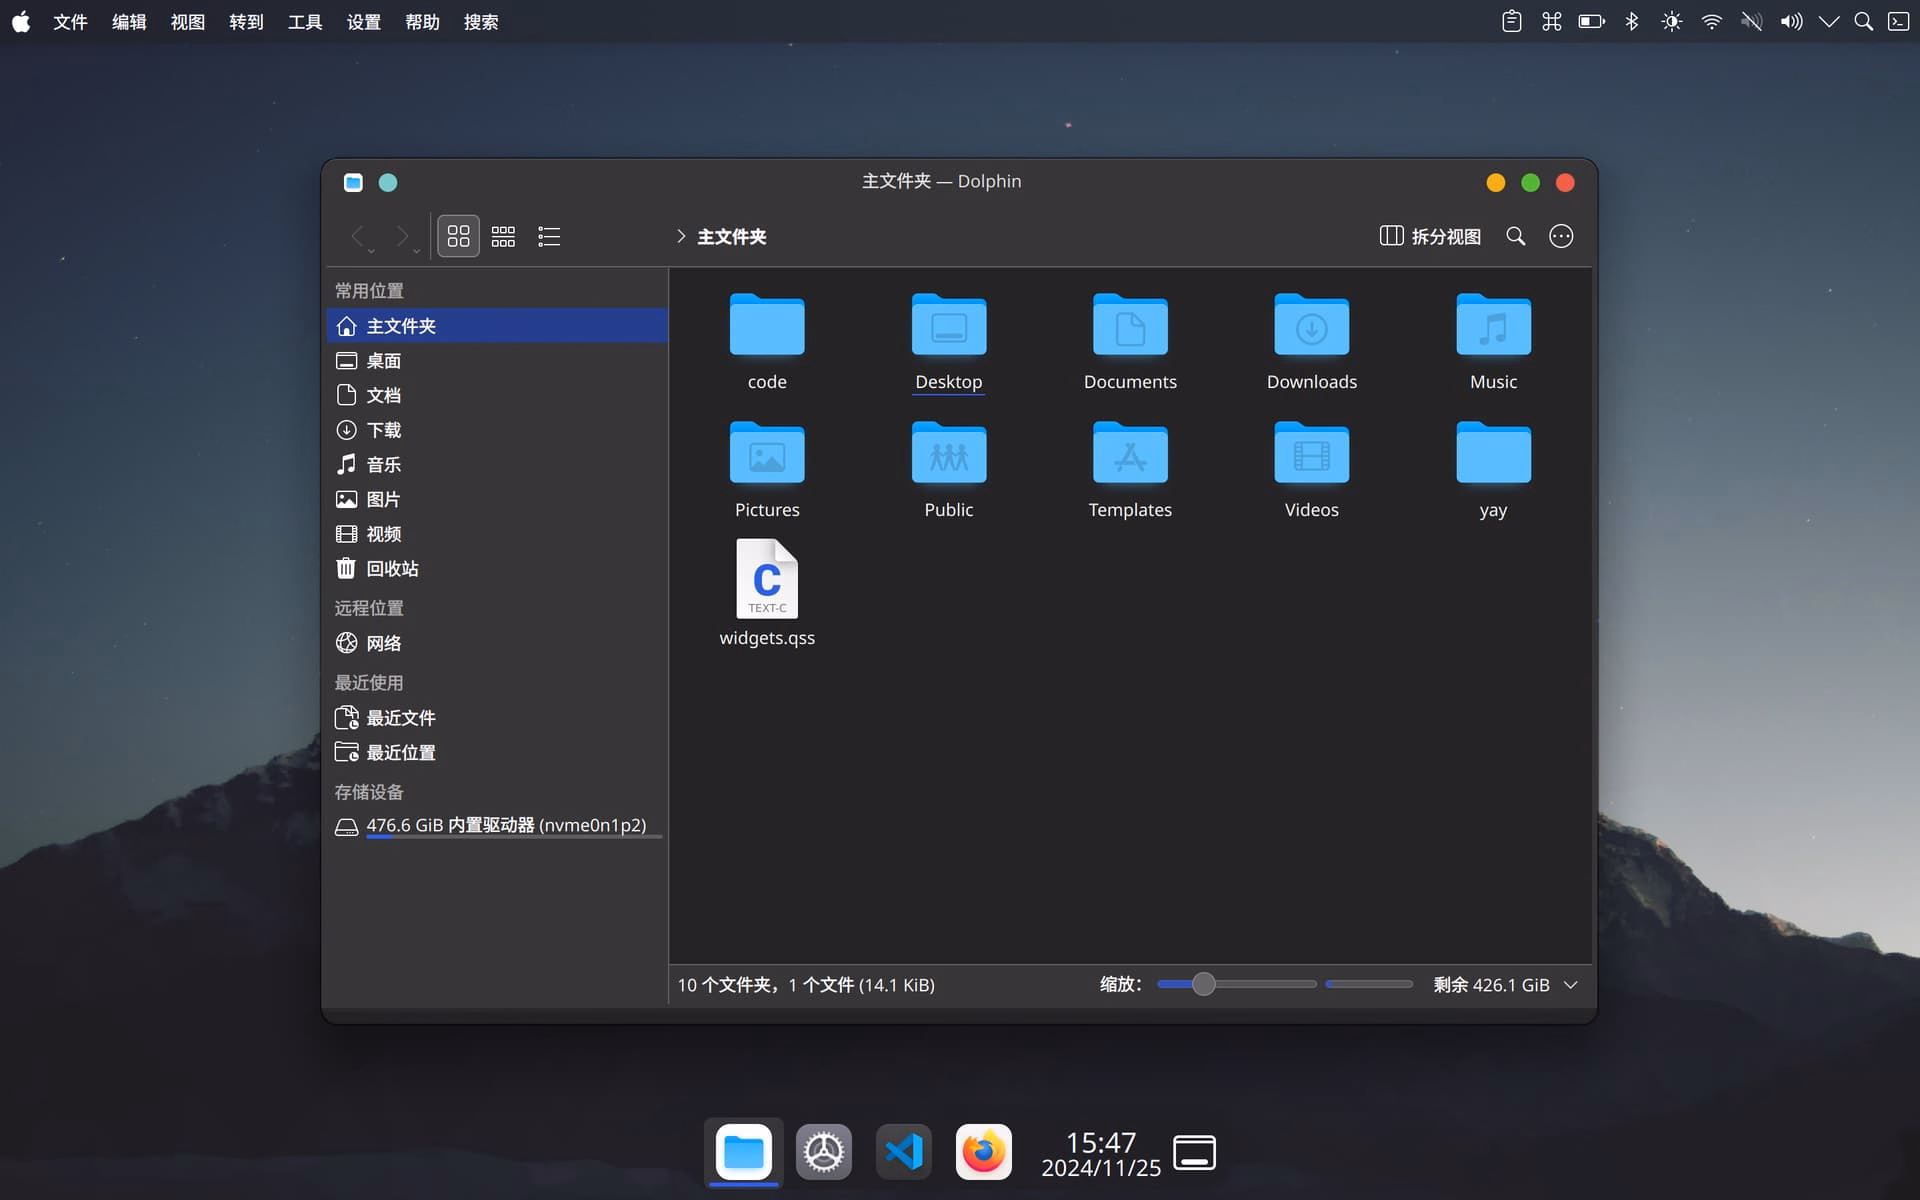The width and height of the screenshot is (1920, 1200).
Task: Click the 拆分视图 split view button
Action: point(1430,236)
